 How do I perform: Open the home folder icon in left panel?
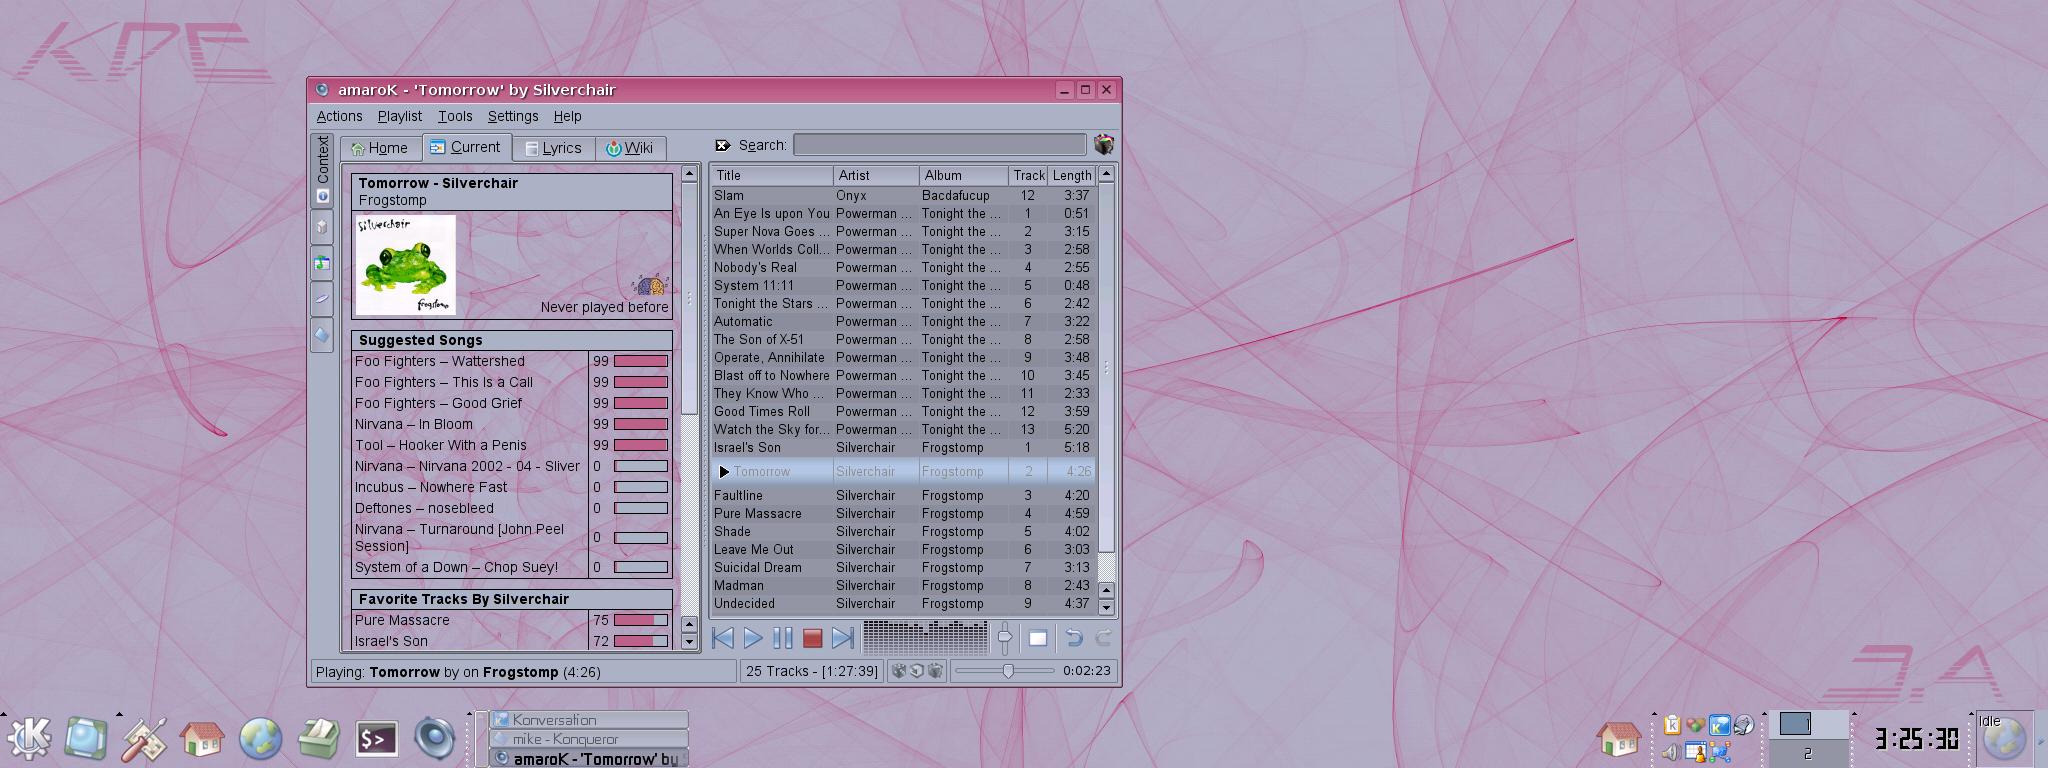pyautogui.click(x=202, y=739)
